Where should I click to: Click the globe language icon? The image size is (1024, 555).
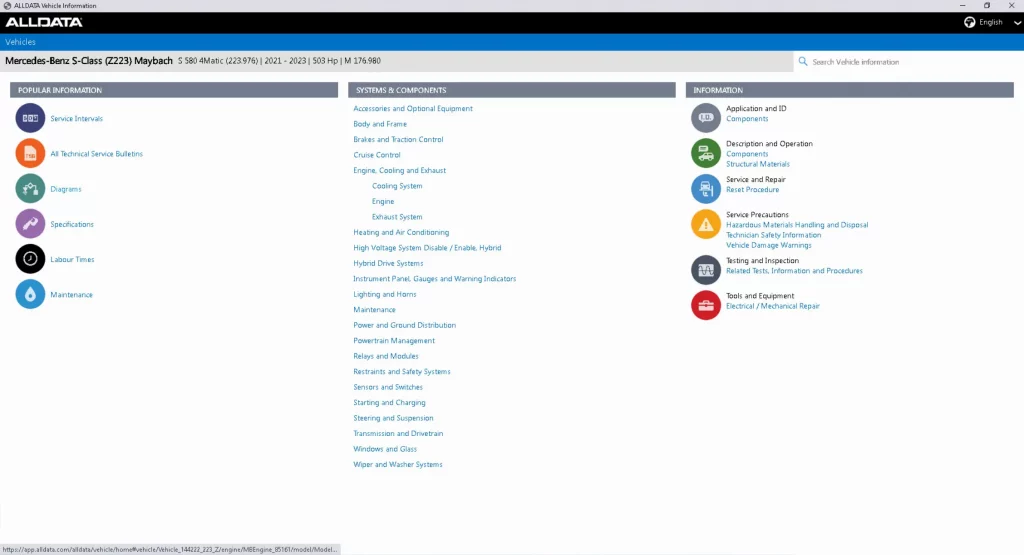969,22
